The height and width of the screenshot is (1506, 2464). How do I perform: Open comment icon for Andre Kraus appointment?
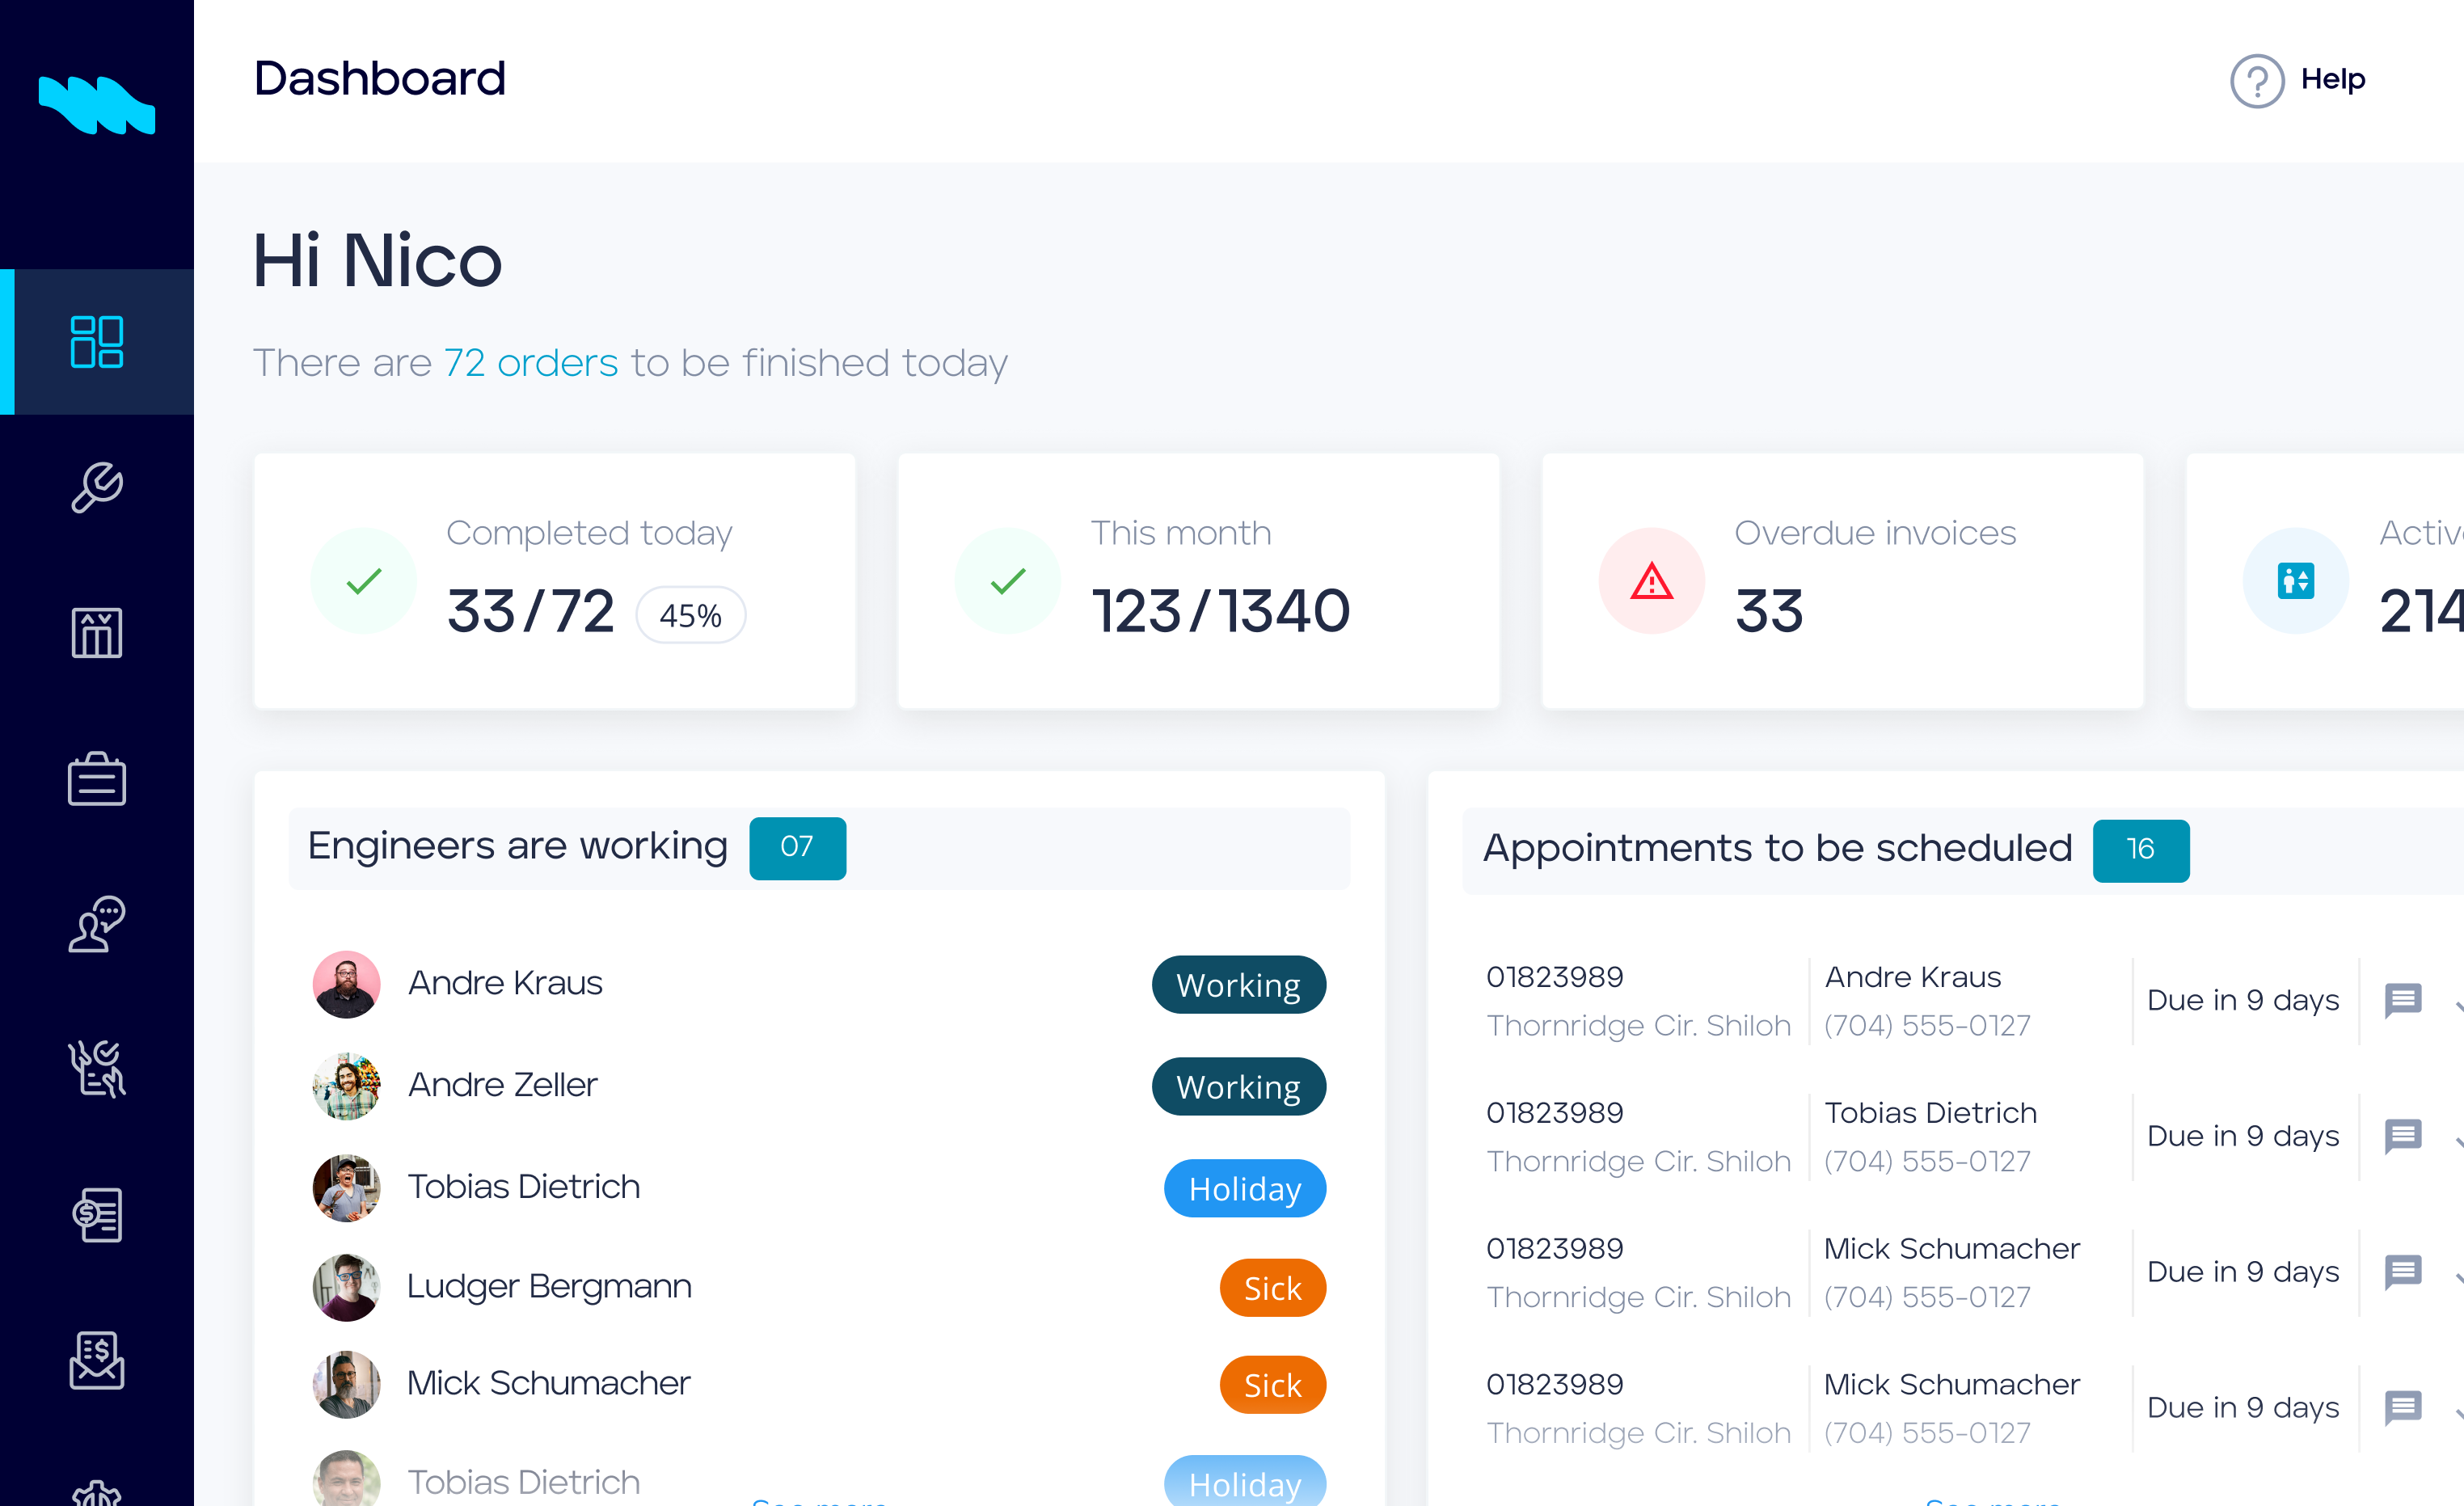[2402, 1000]
